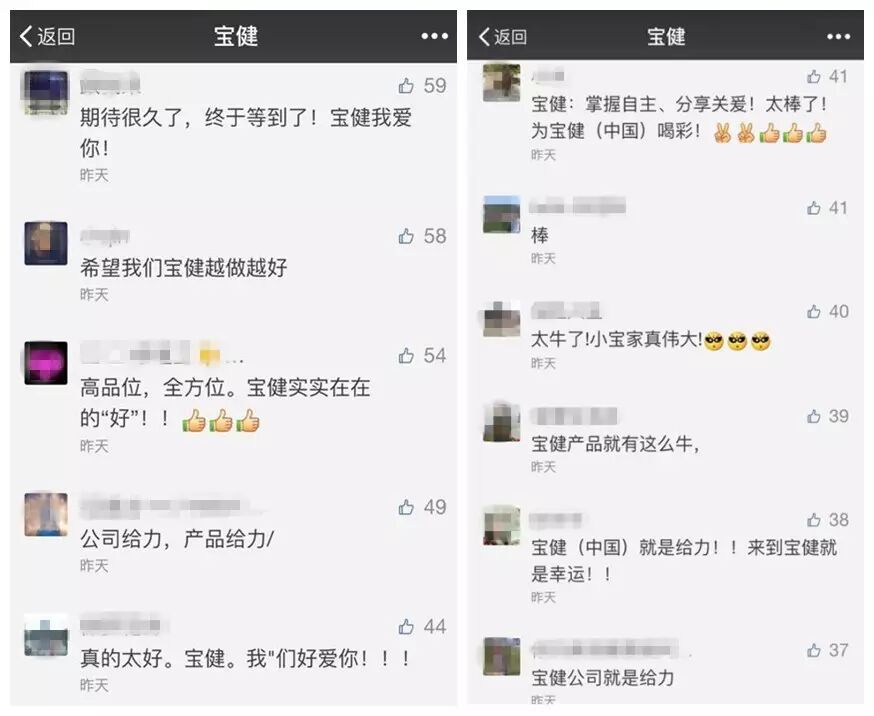Image resolution: width=874 pixels, height=716 pixels.
Task: Tap thumbs-up on the 40-like comment
Action: pos(814,311)
